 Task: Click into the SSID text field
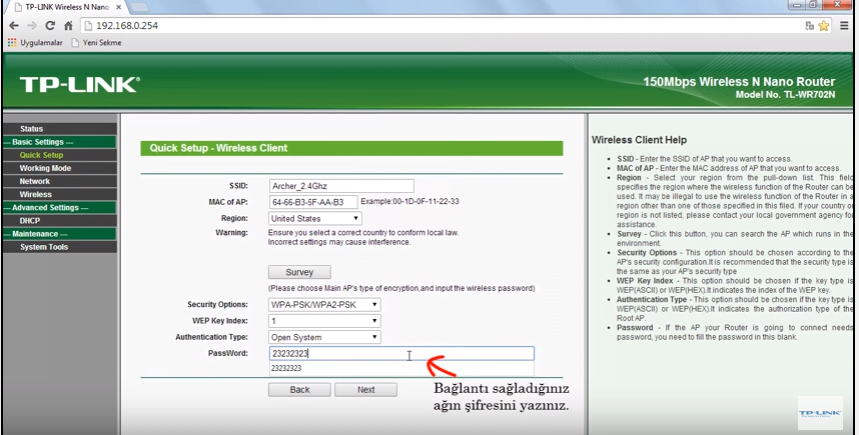point(340,186)
